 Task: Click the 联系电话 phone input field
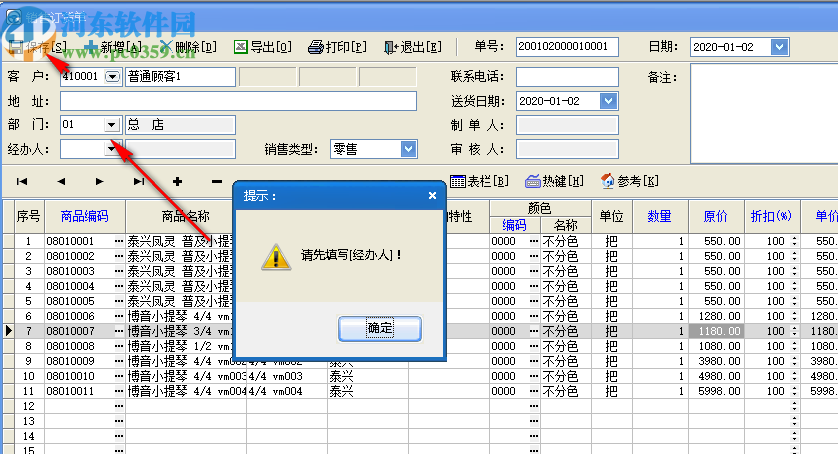coord(567,77)
